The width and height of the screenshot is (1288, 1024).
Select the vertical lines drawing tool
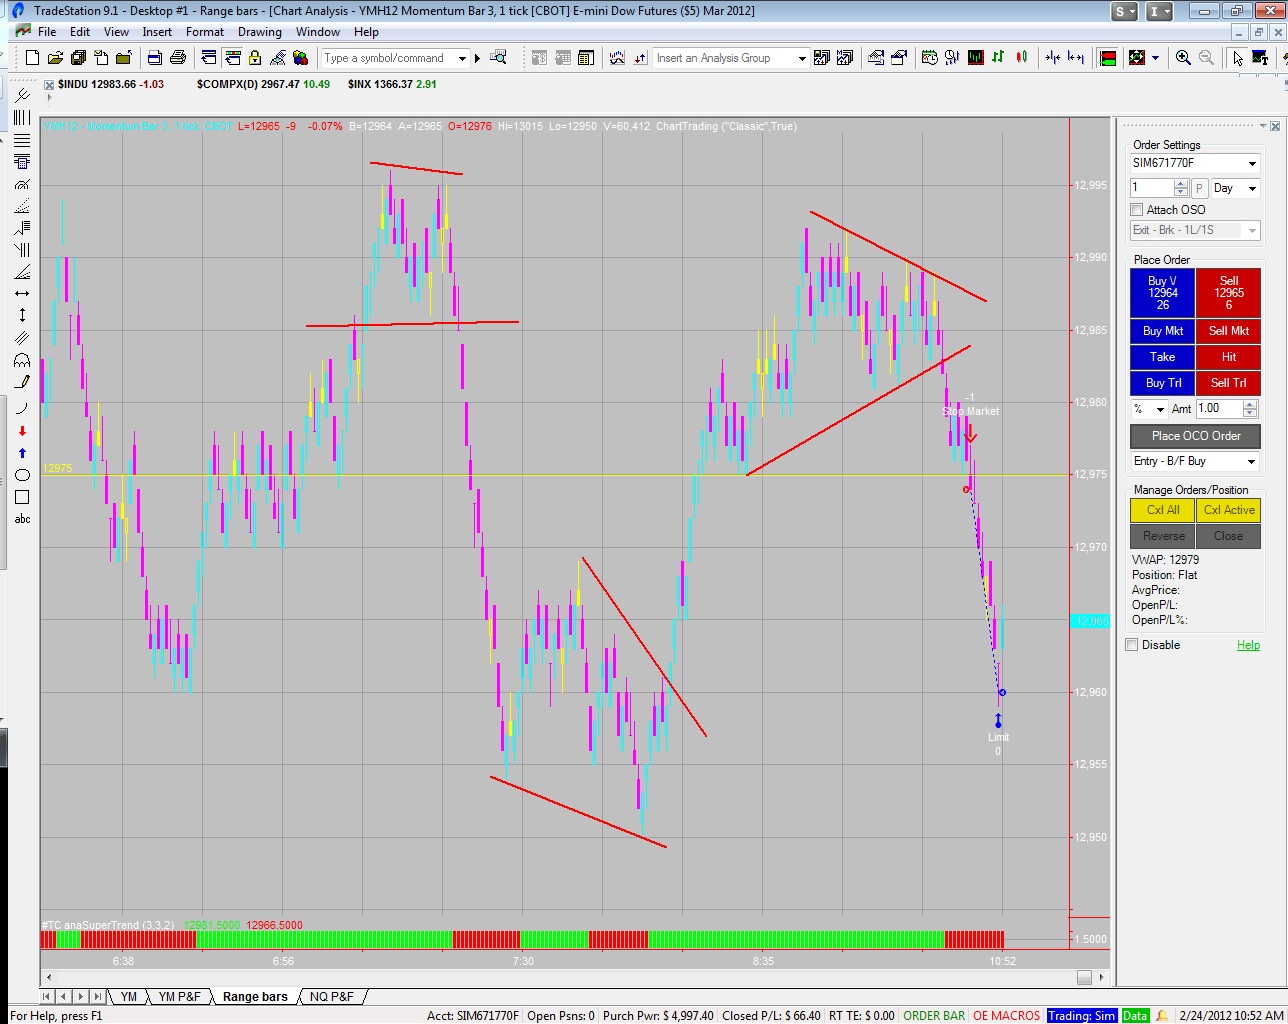(x=22, y=118)
